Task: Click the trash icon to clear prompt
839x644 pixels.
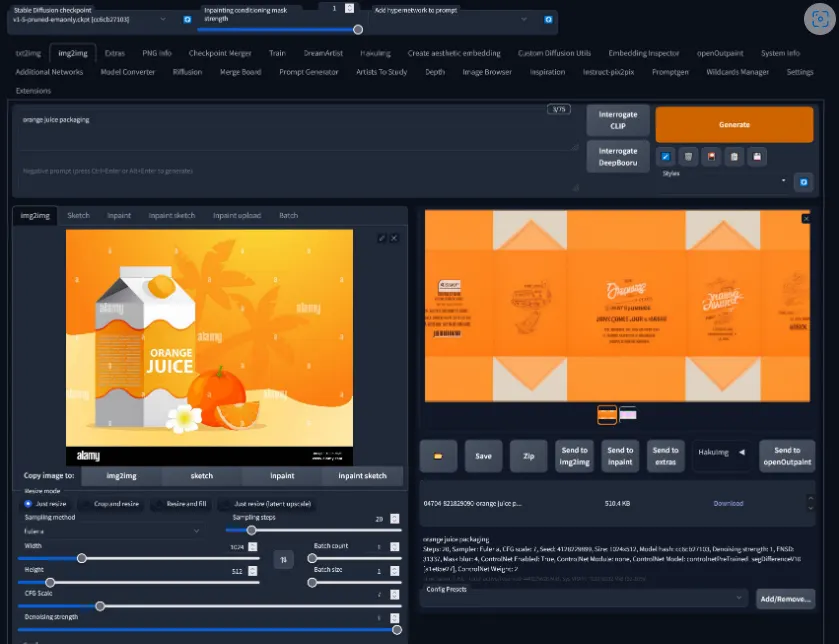Action: [688, 156]
